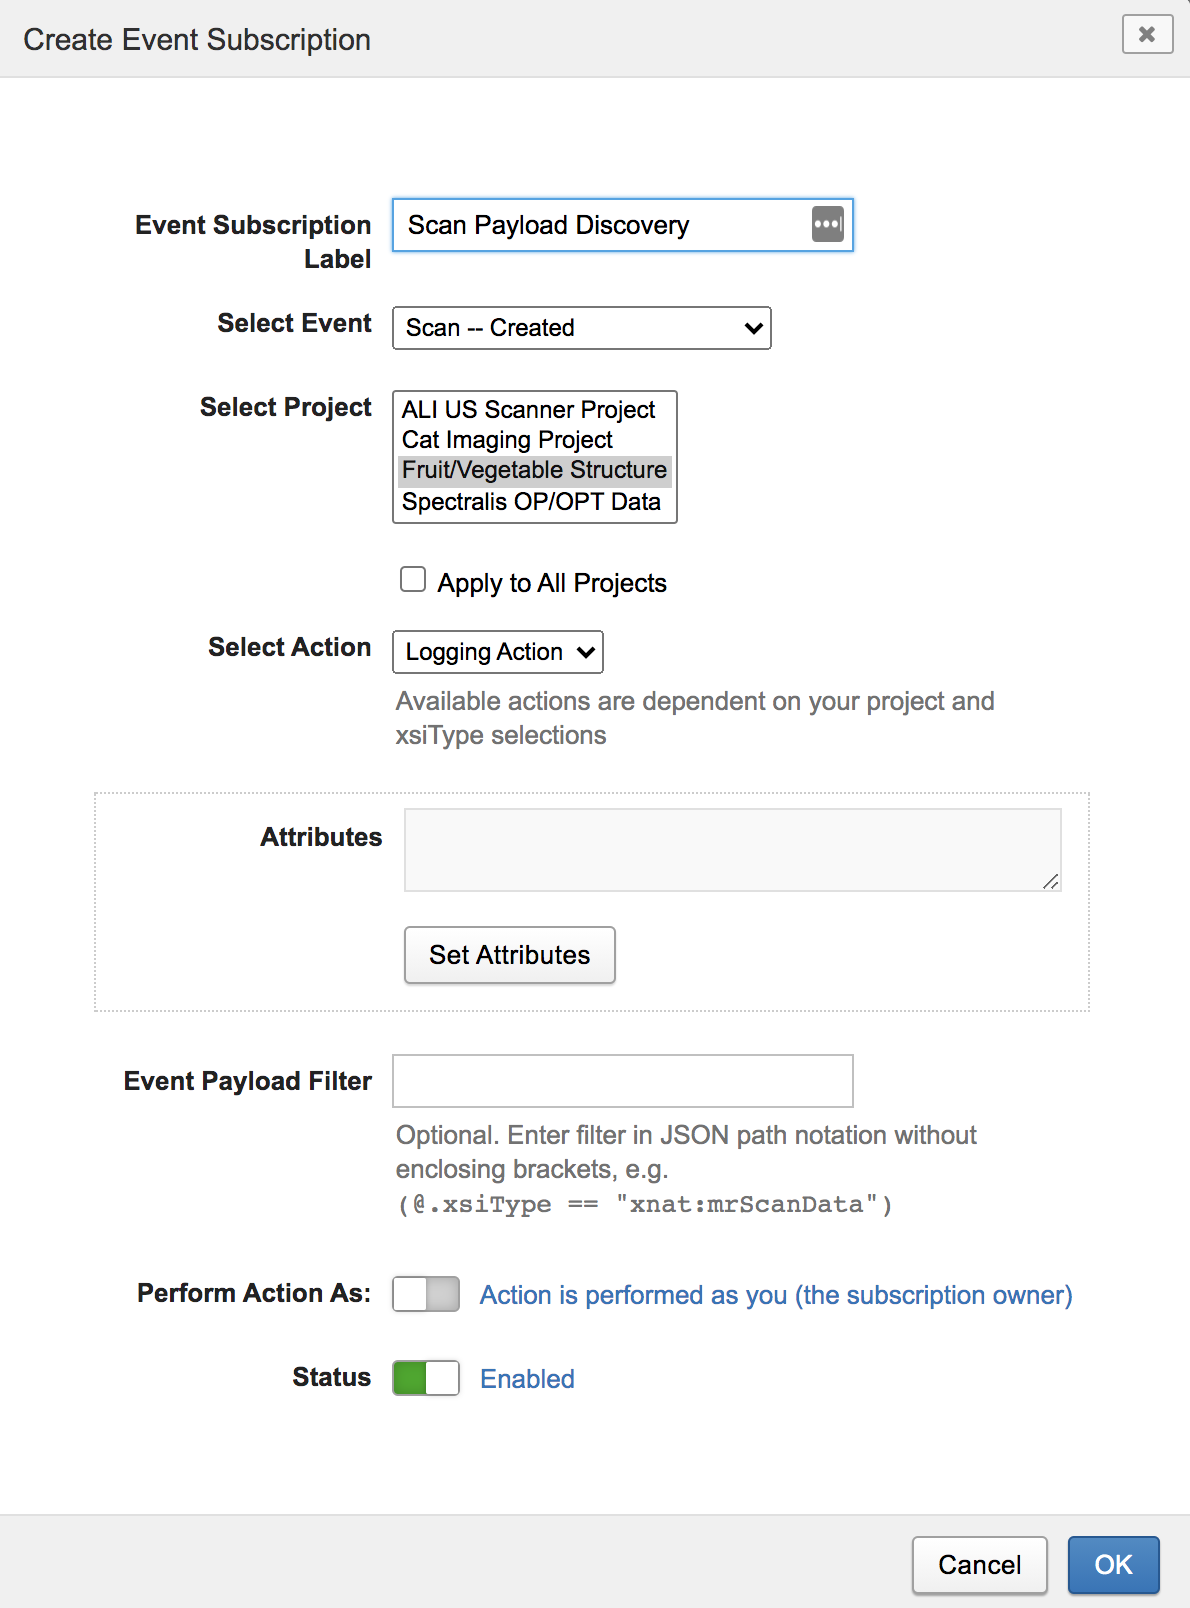Select ALI US Scanner Project
This screenshot has height=1608, width=1190.
[x=528, y=409]
